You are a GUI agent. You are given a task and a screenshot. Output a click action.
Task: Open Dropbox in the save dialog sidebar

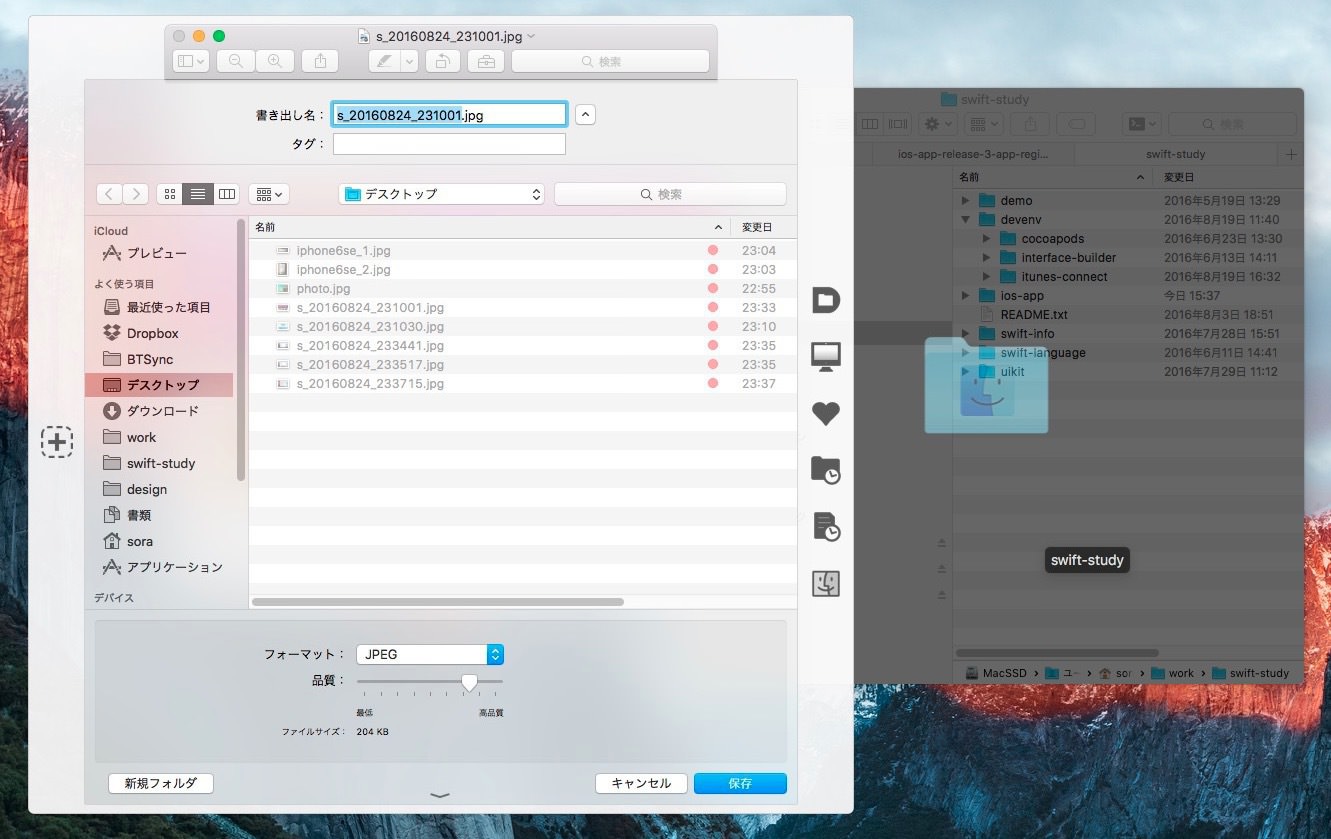coord(152,333)
